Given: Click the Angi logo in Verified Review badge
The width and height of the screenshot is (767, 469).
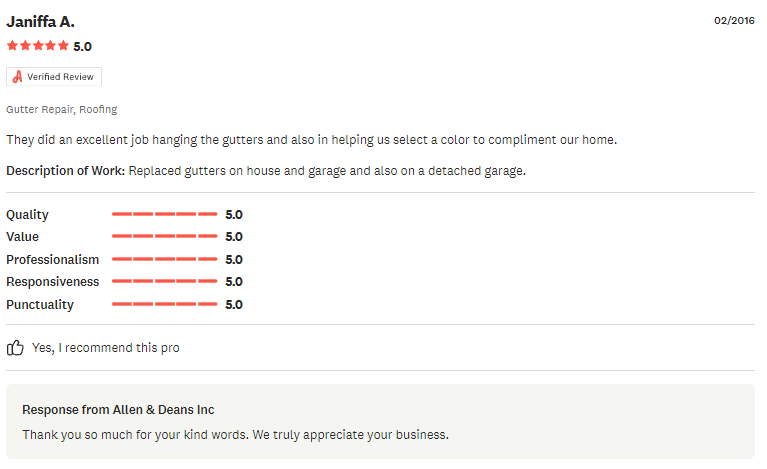Looking at the screenshot, I should 18,77.
